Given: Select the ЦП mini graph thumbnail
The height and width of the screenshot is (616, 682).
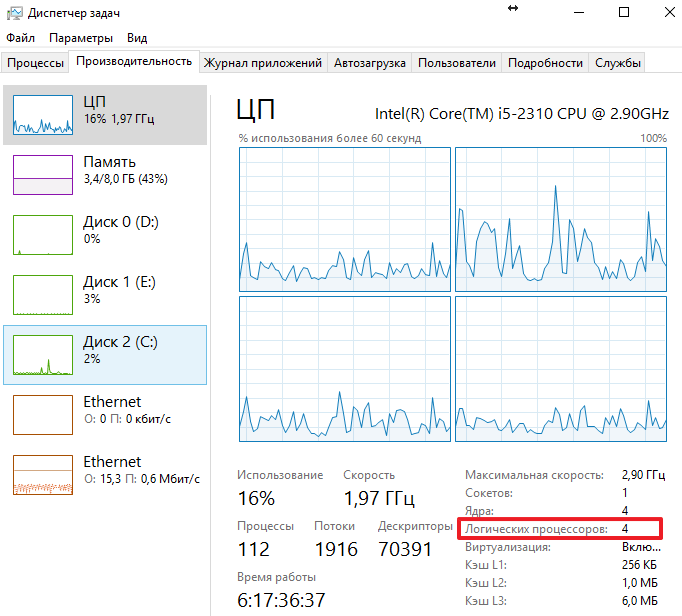Looking at the screenshot, I should 43,115.
